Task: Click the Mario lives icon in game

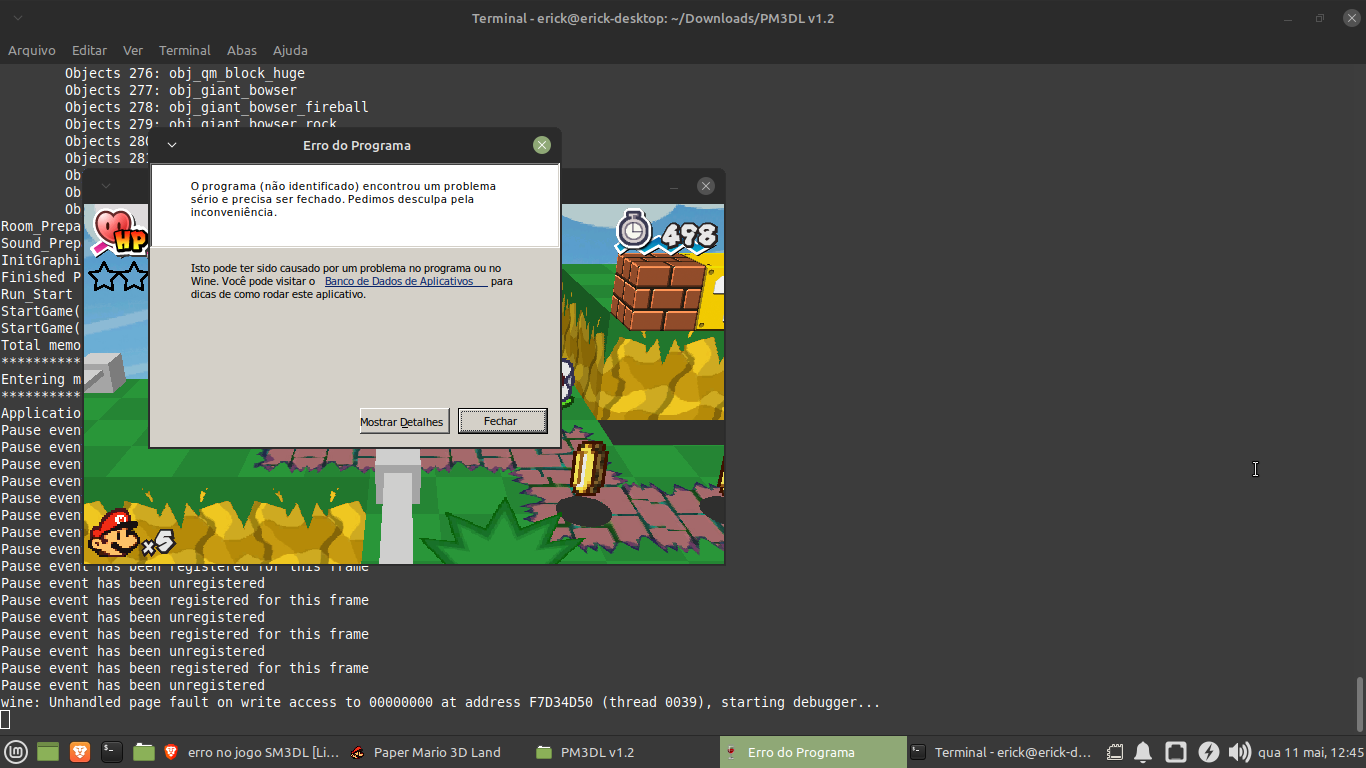Action: click(114, 533)
